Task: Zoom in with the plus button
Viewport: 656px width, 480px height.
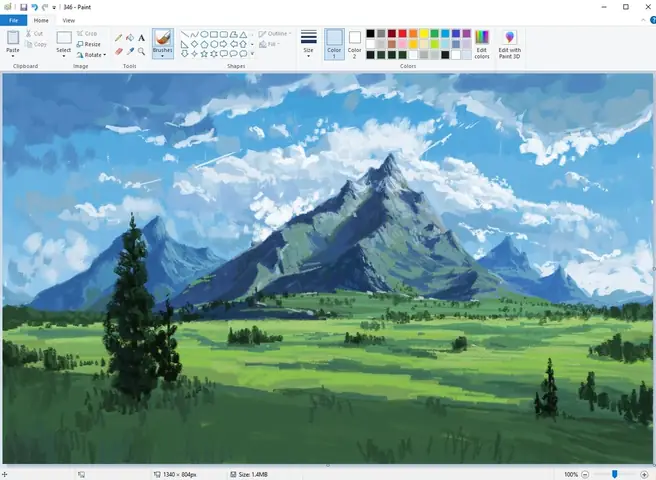Action: [644, 474]
